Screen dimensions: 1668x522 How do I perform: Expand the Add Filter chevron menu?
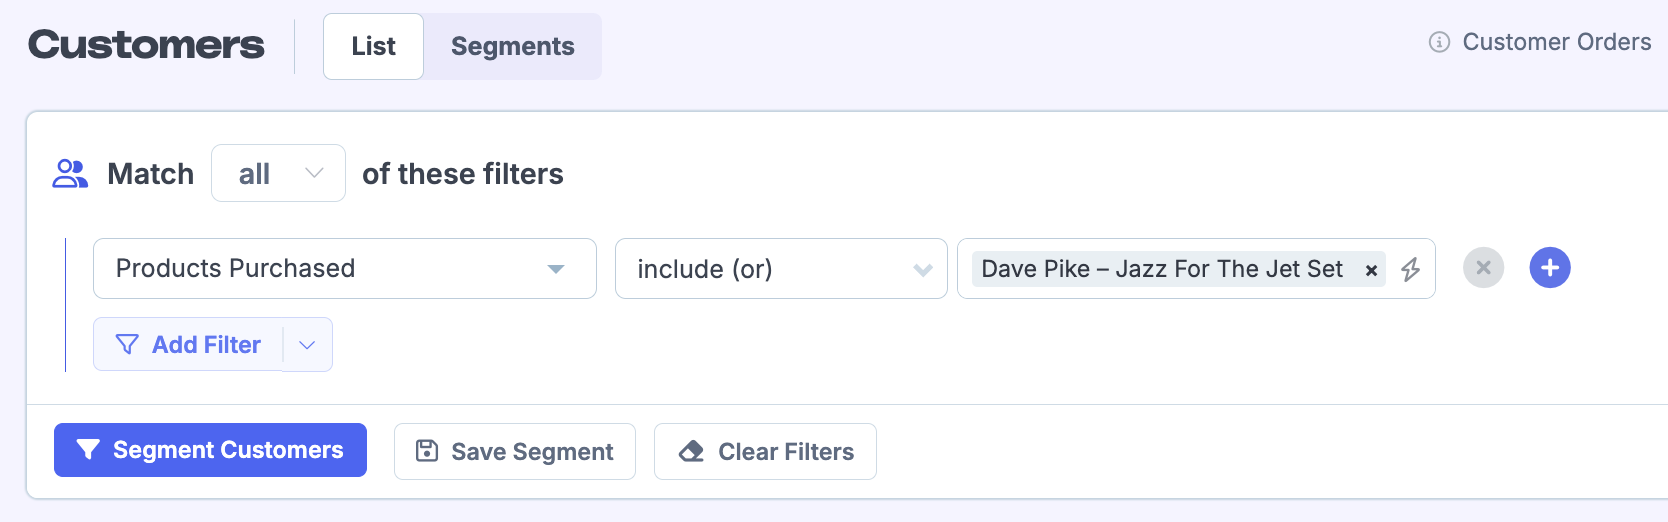(x=307, y=345)
